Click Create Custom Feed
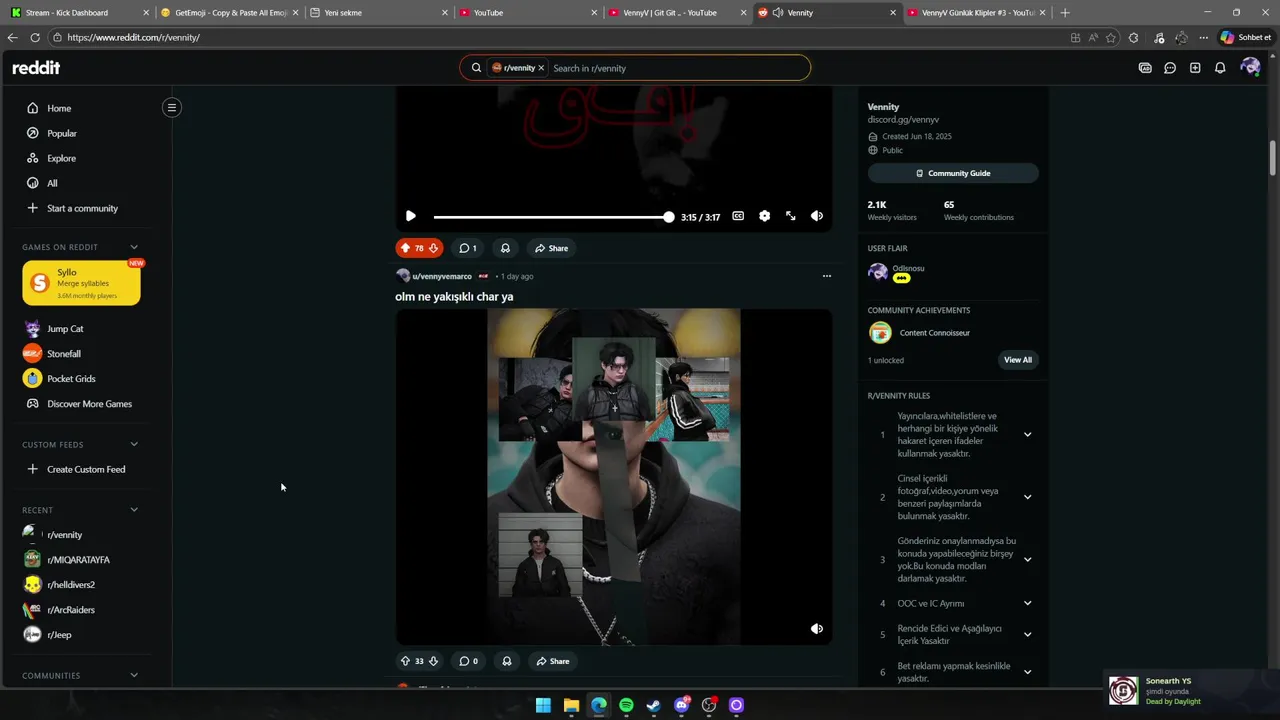1280x720 pixels. point(86,469)
